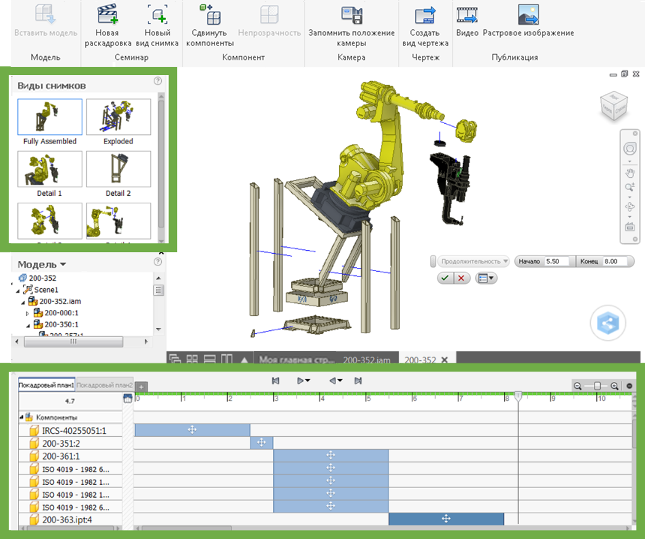Screen dimensions: 645x539
Task: Cancel with the red X button
Action: pos(462,278)
